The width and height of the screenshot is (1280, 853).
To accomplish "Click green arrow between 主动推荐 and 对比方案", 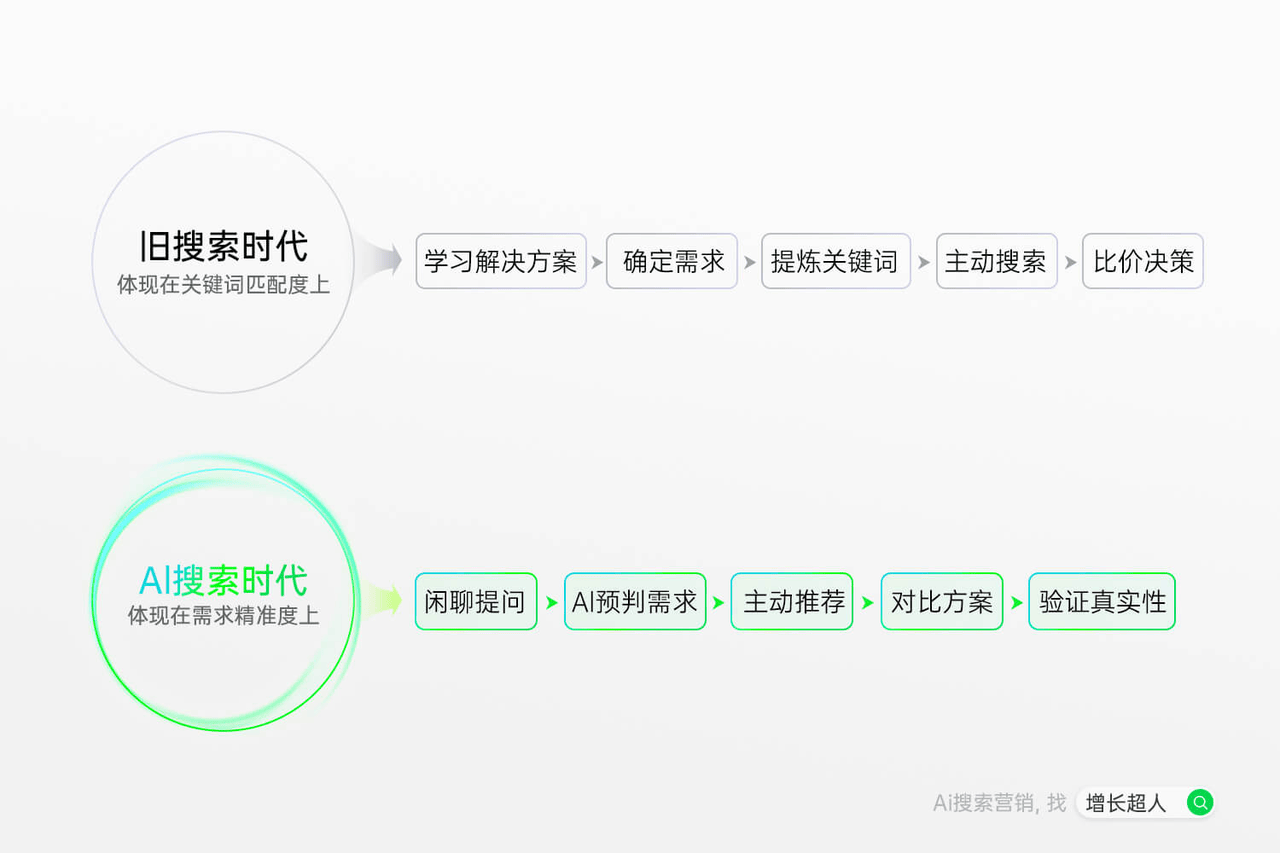I will (868, 603).
